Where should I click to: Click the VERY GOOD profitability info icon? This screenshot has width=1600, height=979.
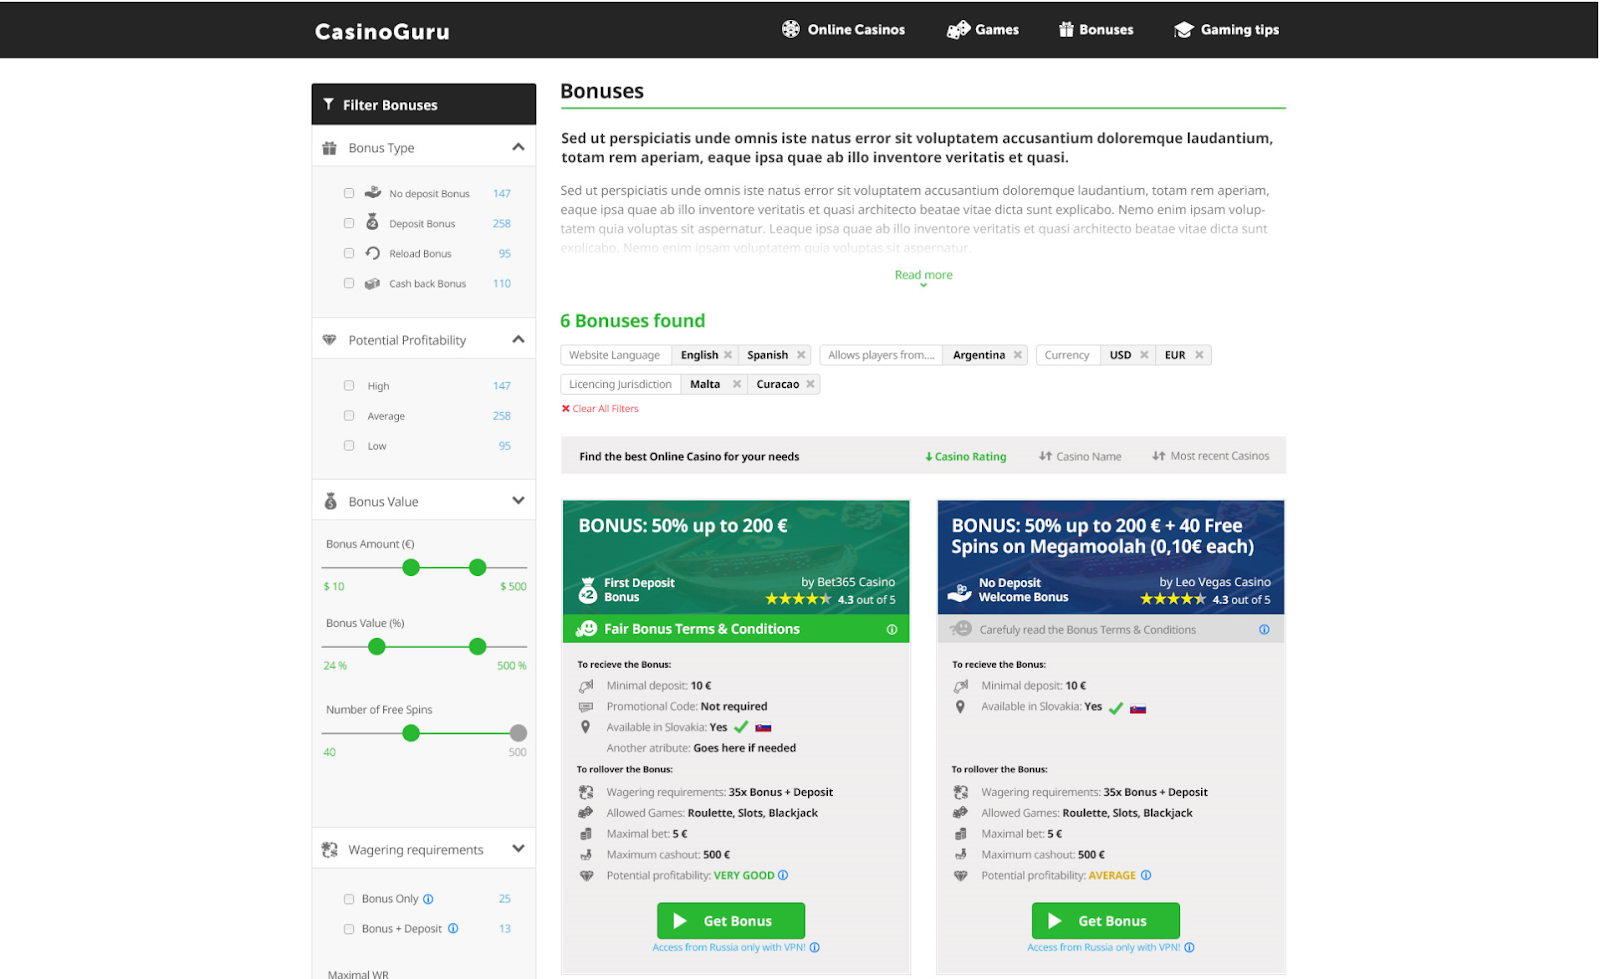(783, 875)
